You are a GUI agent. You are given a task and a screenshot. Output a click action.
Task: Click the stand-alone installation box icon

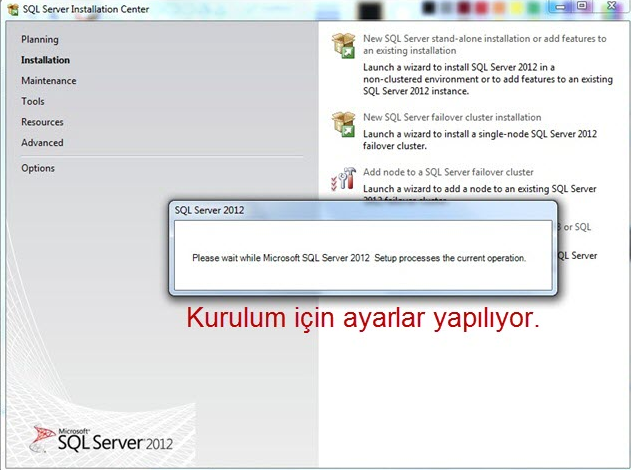pyautogui.click(x=343, y=45)
